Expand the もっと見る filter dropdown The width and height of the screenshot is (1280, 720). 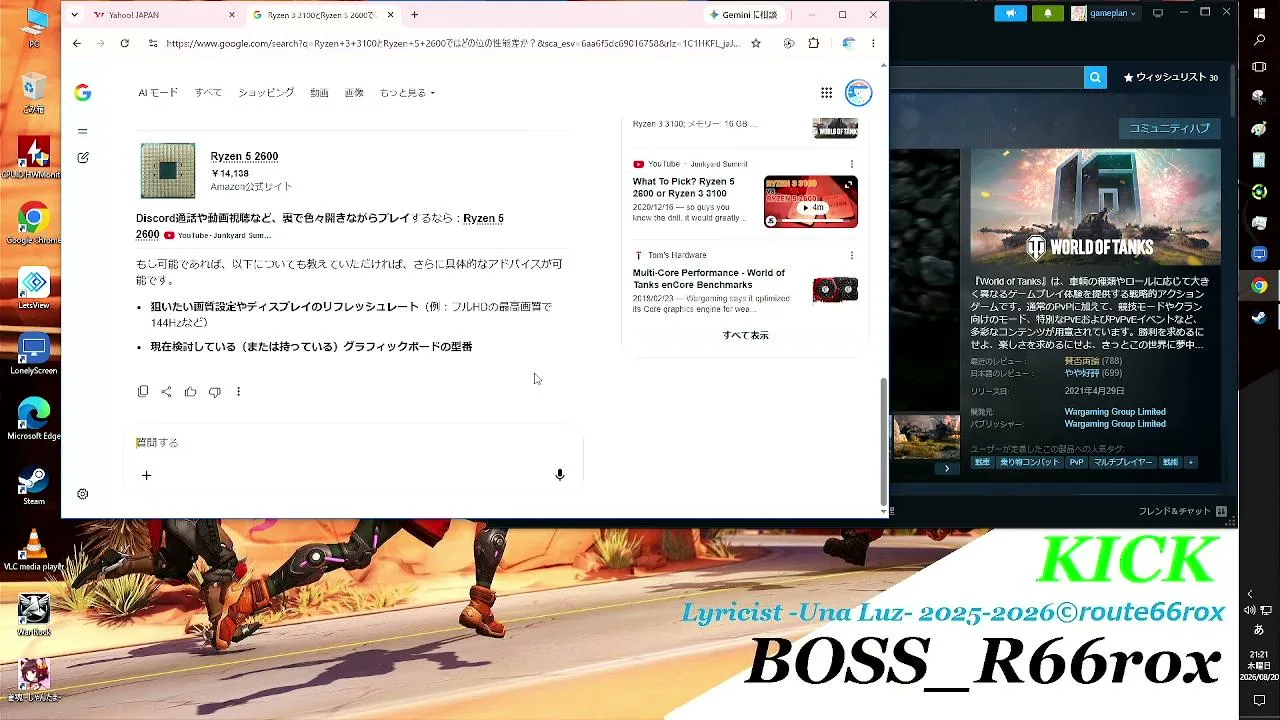coord(407,93)
